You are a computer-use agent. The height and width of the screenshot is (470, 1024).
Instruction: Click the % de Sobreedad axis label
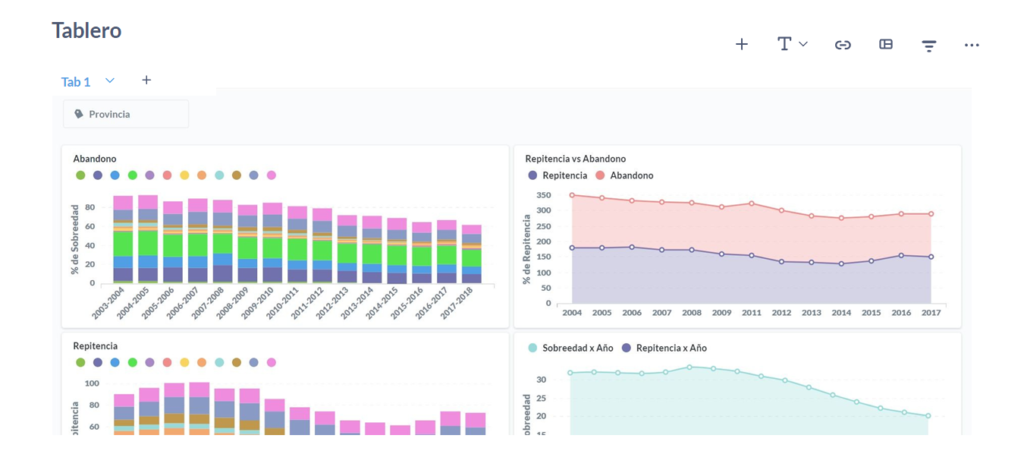[75, 240]
